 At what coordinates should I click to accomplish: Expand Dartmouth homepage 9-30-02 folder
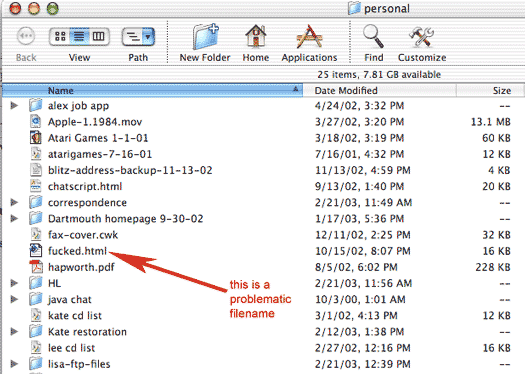coord(14,219)
